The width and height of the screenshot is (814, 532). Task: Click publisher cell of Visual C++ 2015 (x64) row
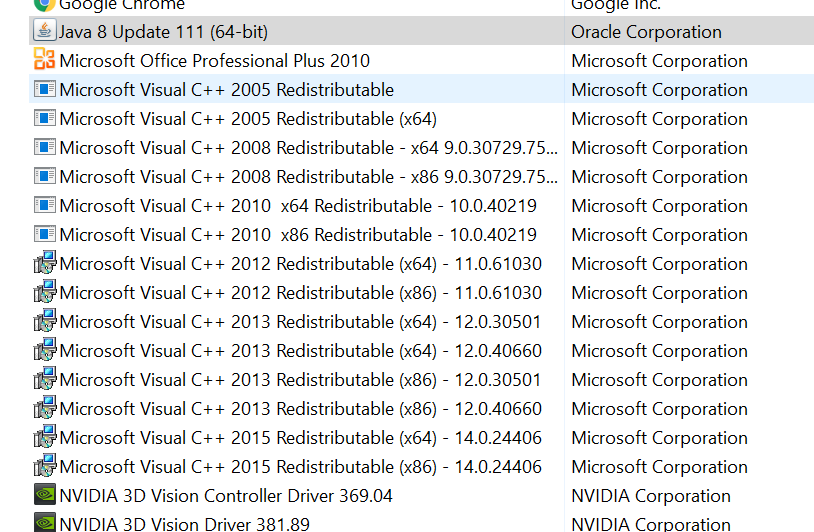pos(659,439)
